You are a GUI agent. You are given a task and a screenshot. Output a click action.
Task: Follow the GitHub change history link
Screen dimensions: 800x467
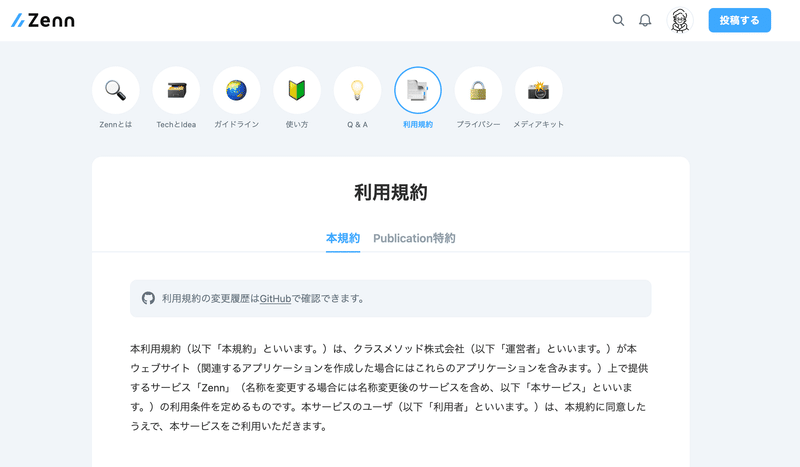tap(275, 299)
